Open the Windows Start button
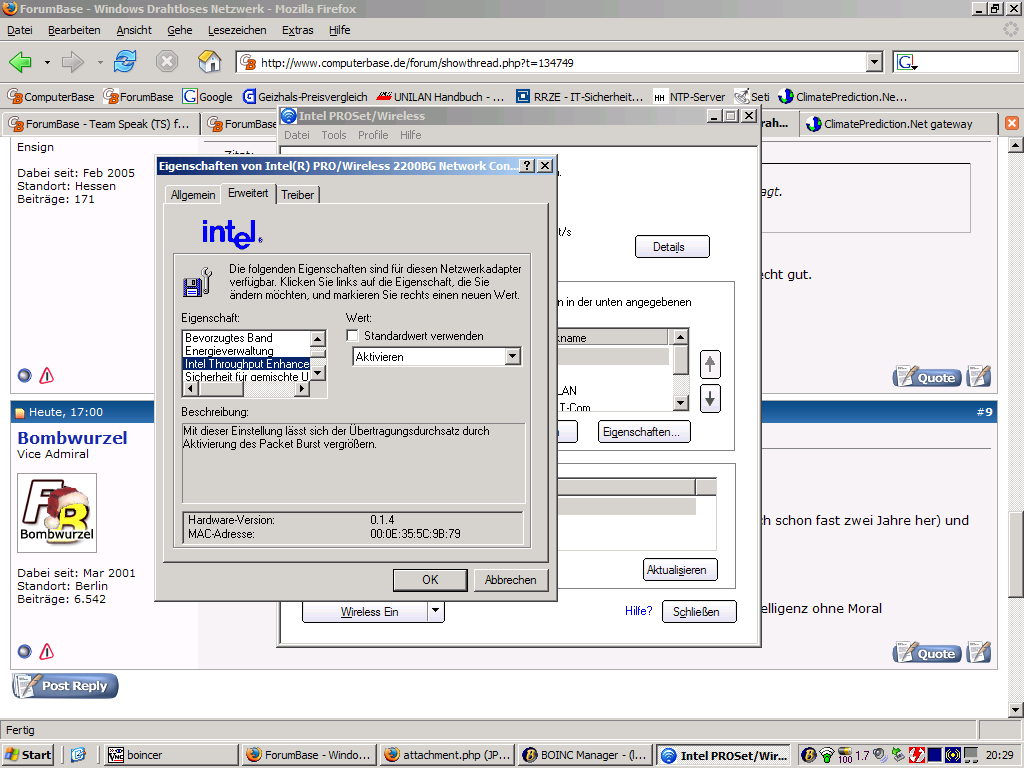Screen dimensions: 1024x768 (x=28, y=755)
